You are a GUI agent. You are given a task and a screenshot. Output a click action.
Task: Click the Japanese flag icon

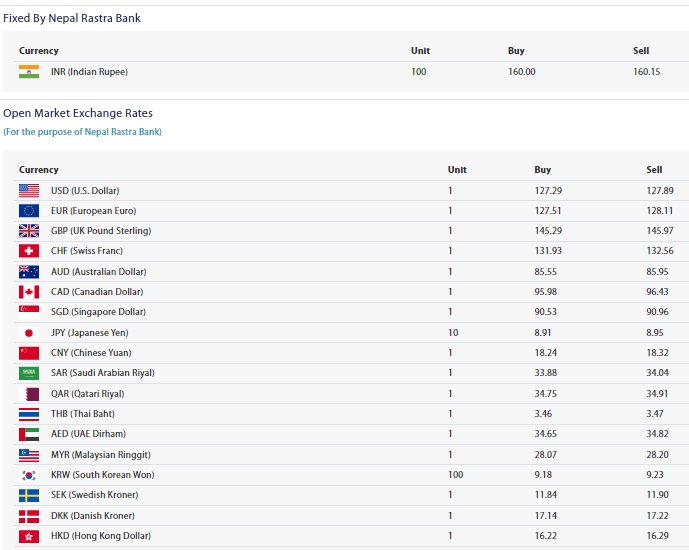pos(29,333)
